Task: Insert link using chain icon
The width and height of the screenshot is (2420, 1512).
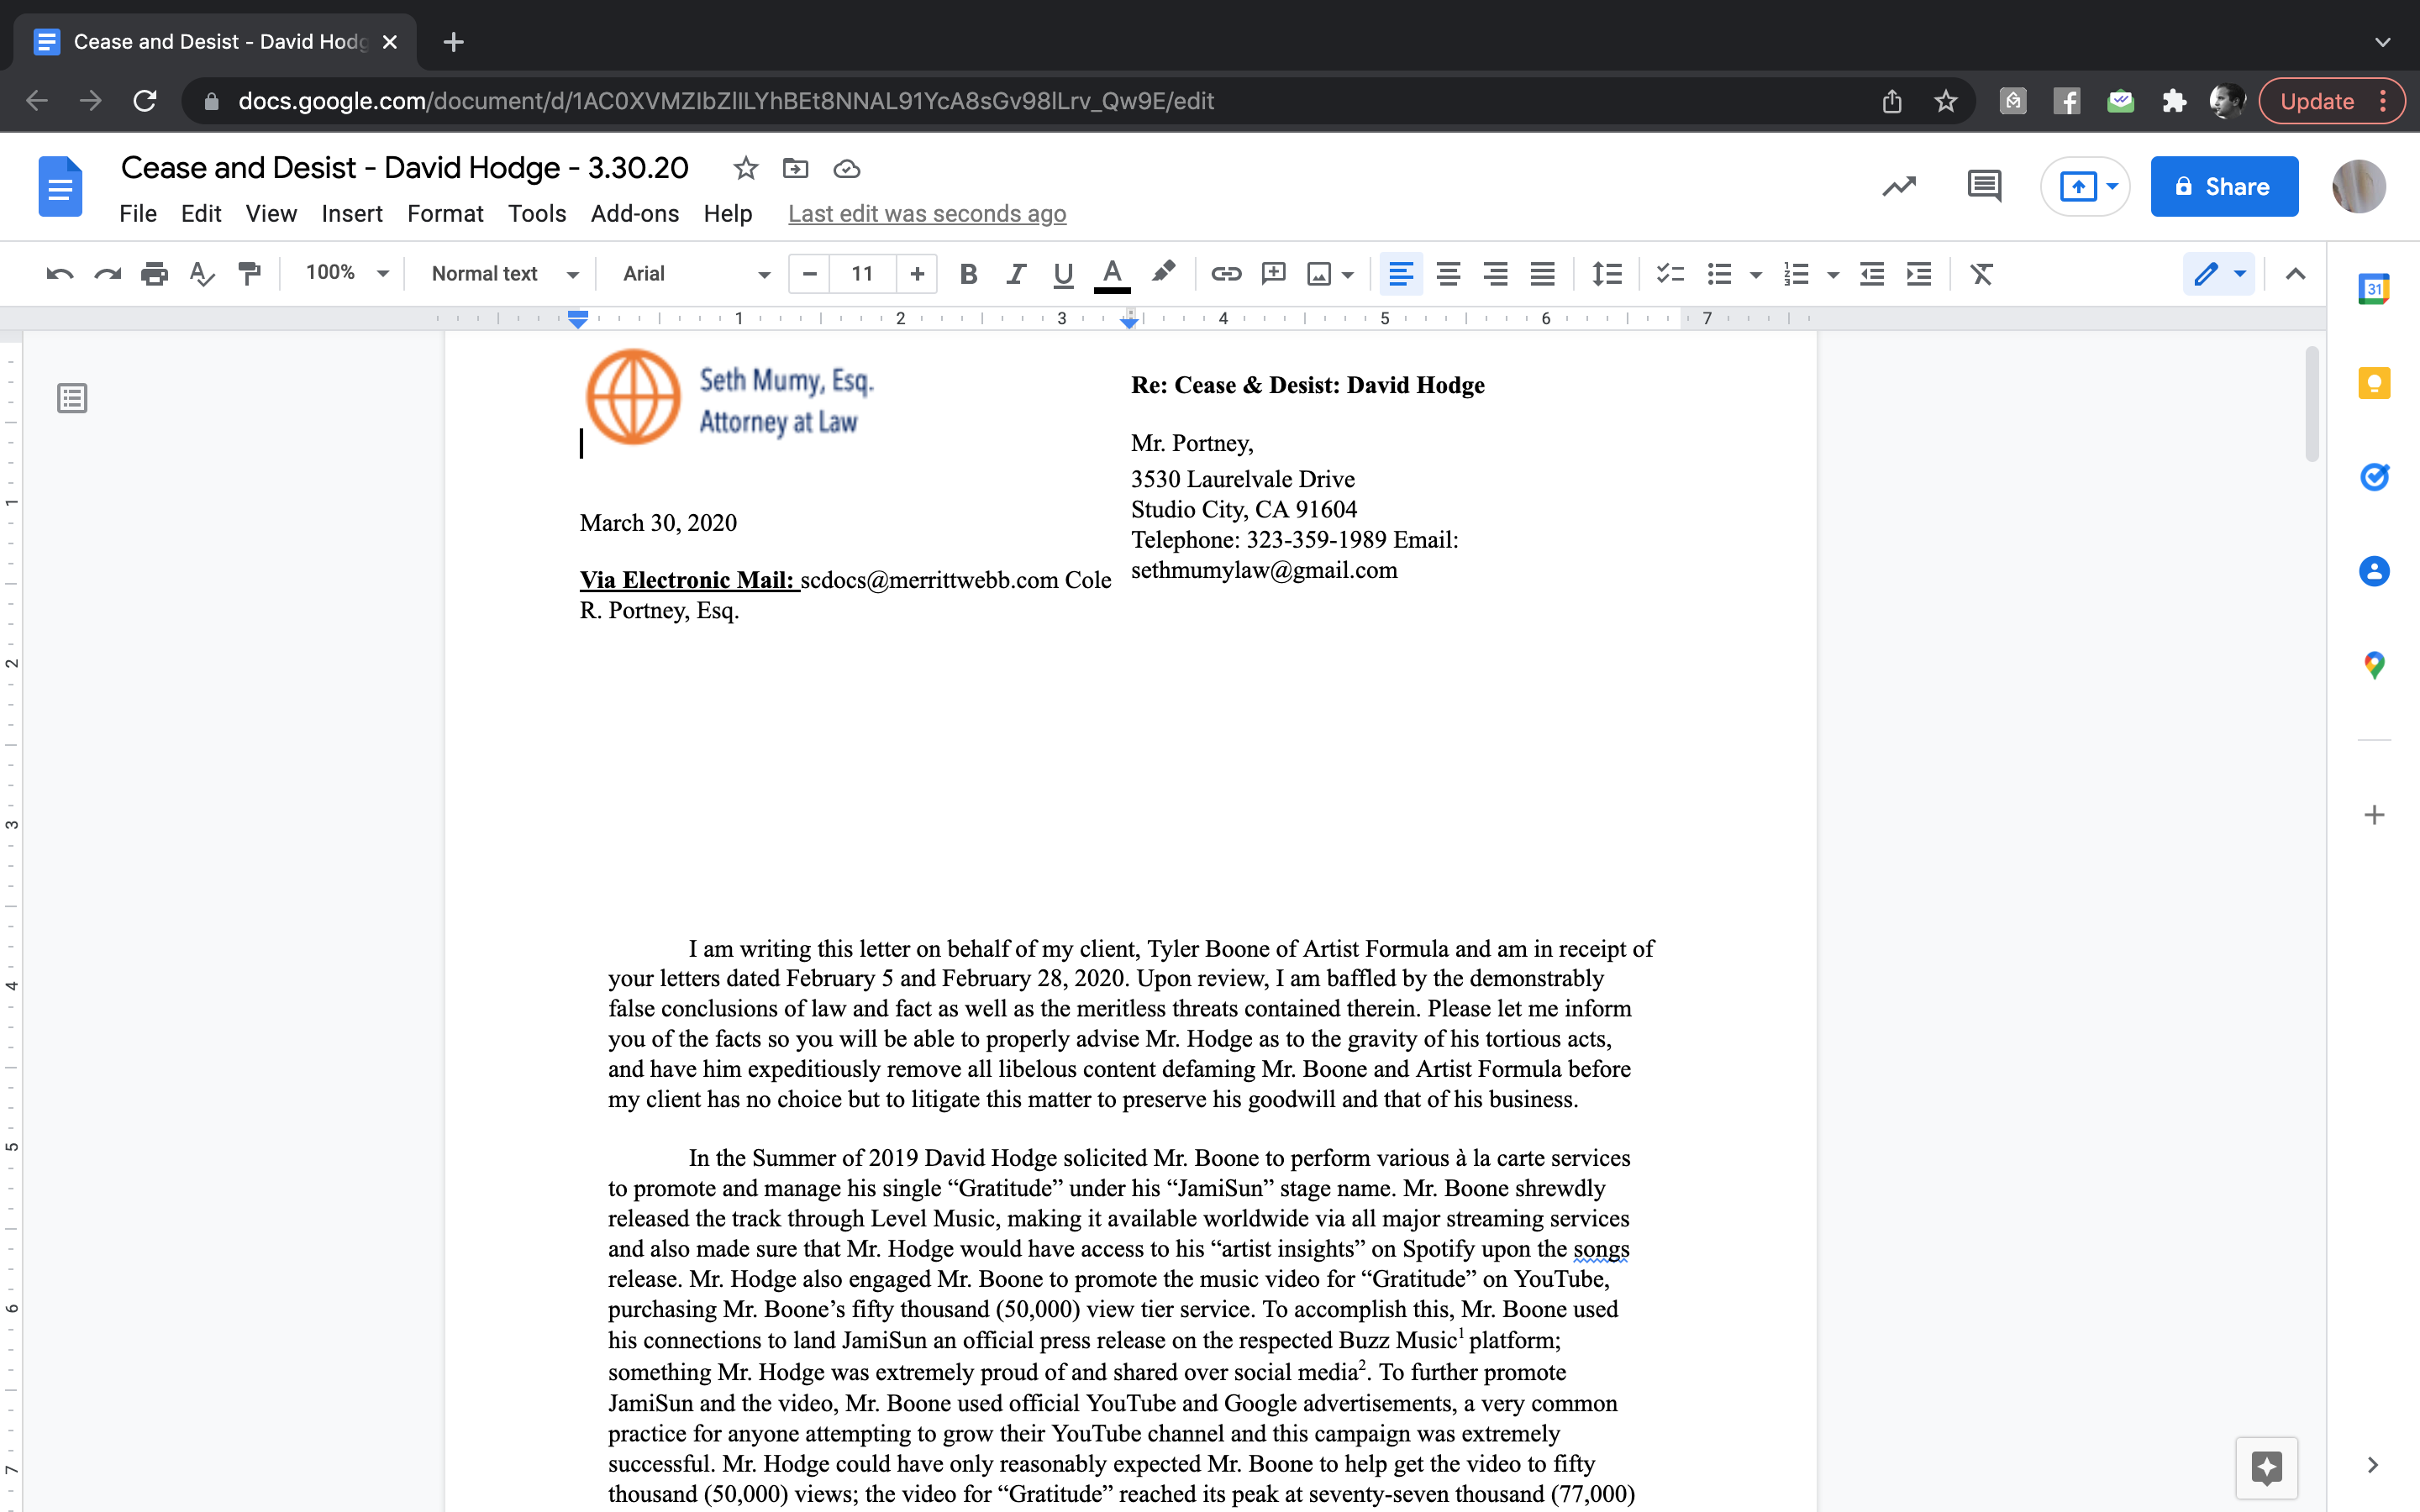Action: click(1226, 274)
